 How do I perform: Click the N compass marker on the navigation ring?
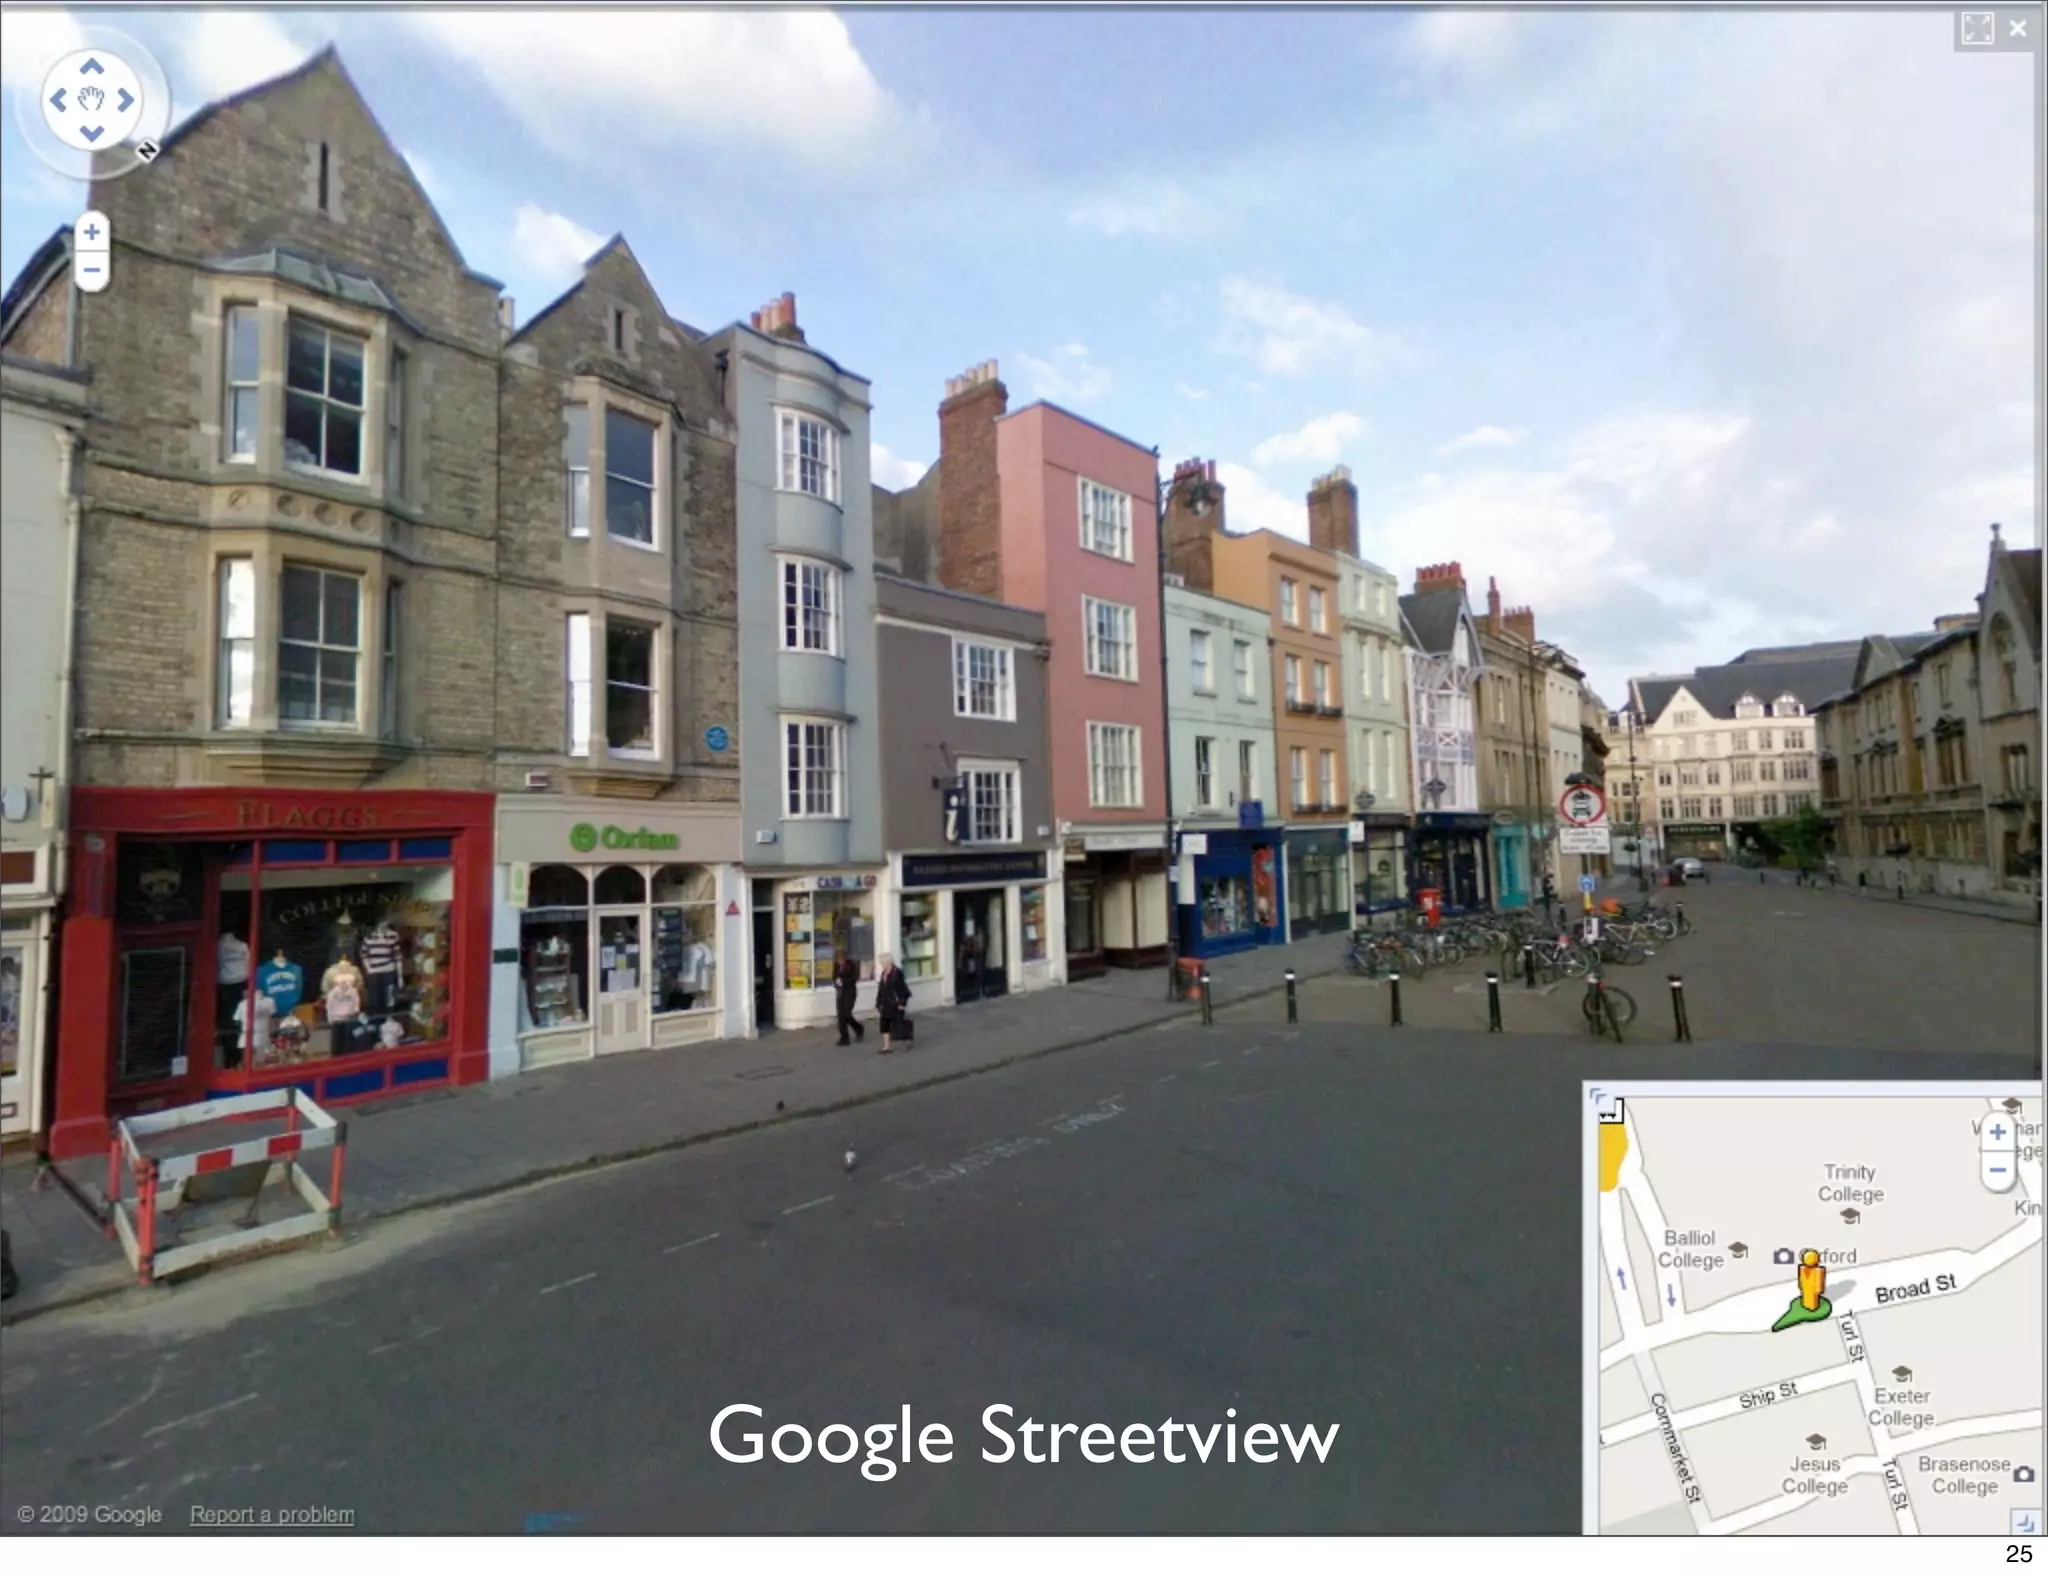148,151
